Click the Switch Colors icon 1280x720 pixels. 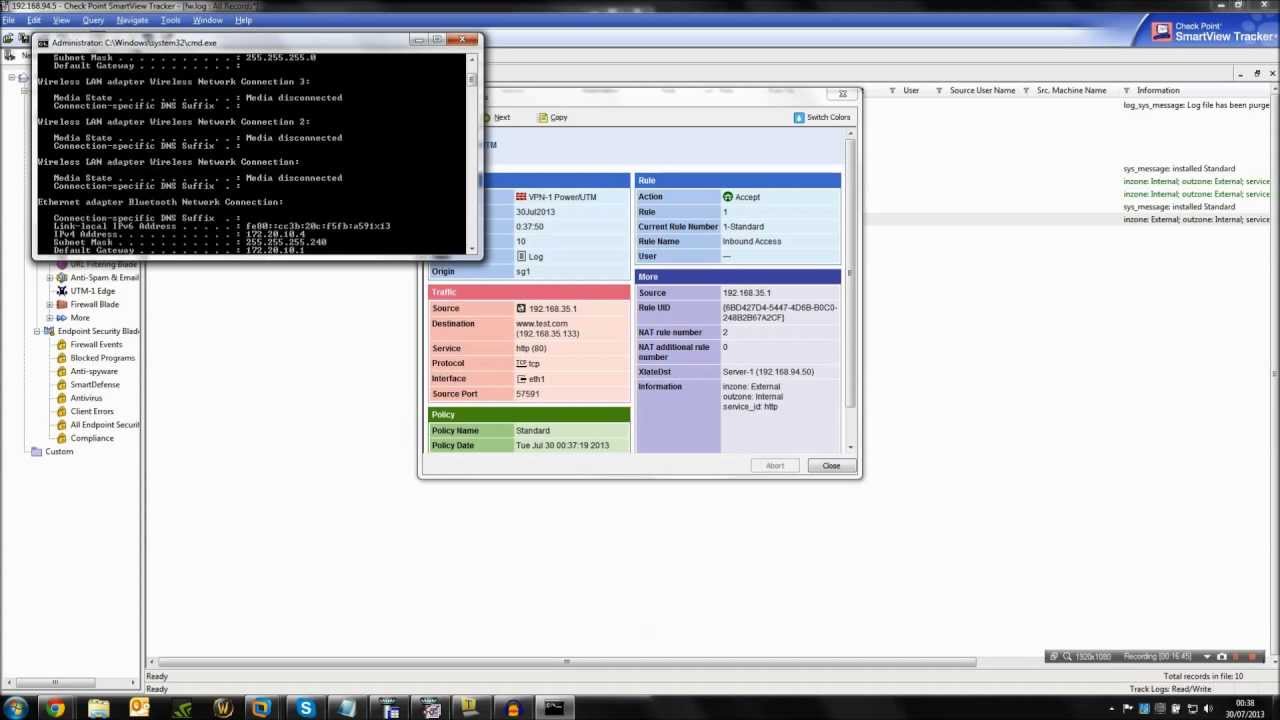799,117
